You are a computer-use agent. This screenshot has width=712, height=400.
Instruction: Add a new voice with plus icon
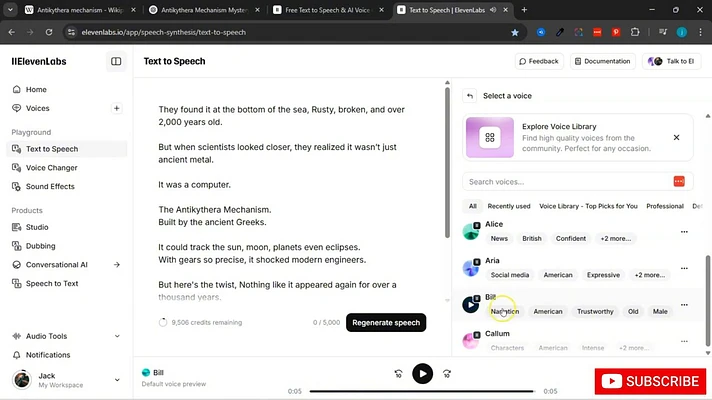[117, 108]
